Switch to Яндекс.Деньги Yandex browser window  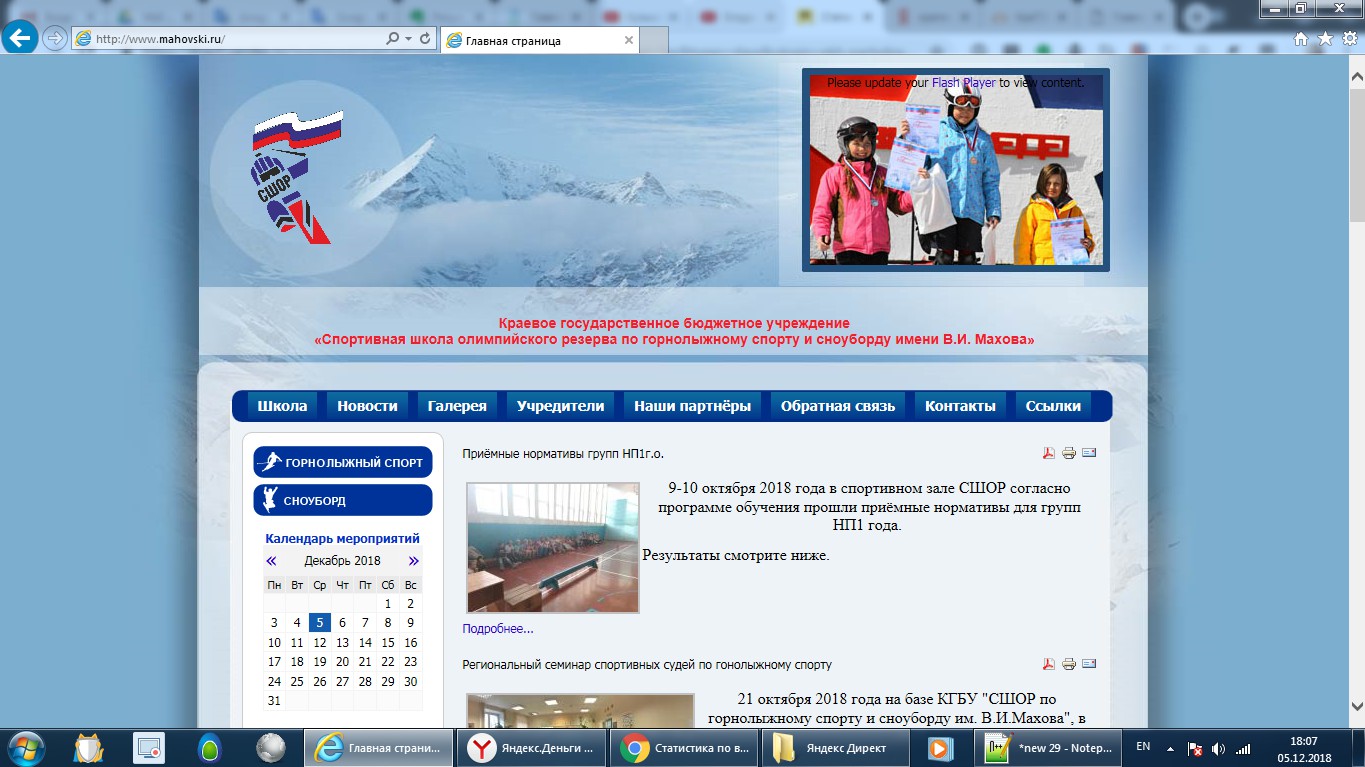[x=531, y=748]
